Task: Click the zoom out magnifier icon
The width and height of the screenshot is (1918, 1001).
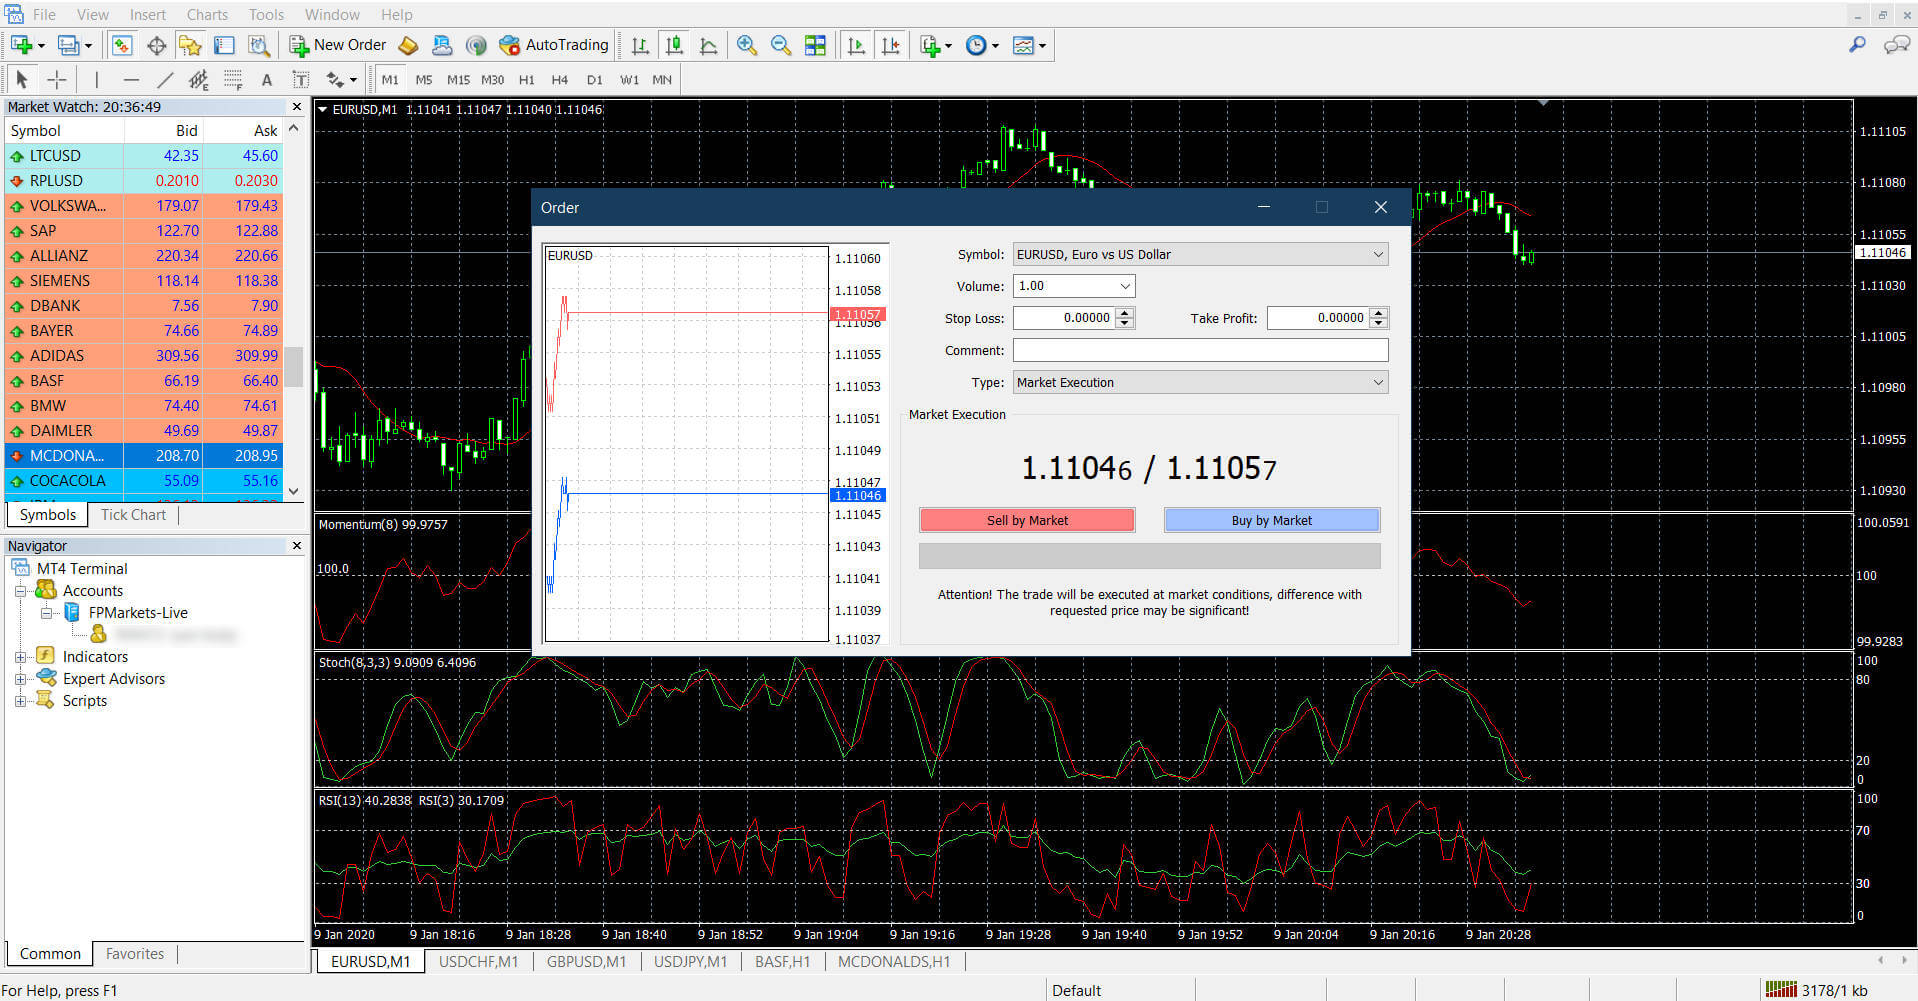Action: 781,45
